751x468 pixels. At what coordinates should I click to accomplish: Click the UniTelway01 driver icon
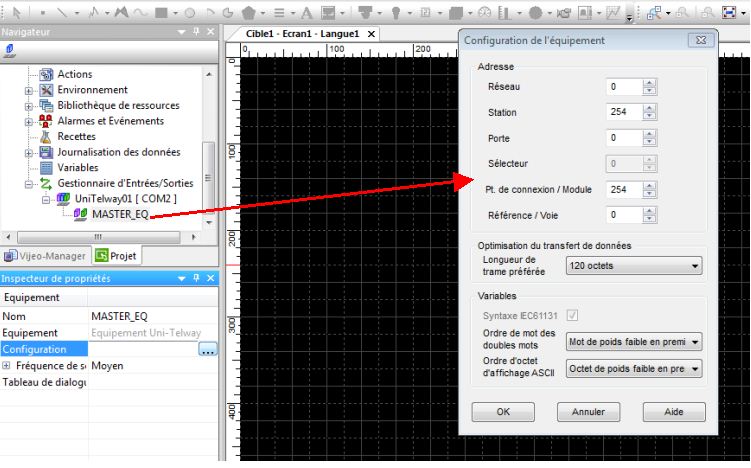[x=62, y=199]
